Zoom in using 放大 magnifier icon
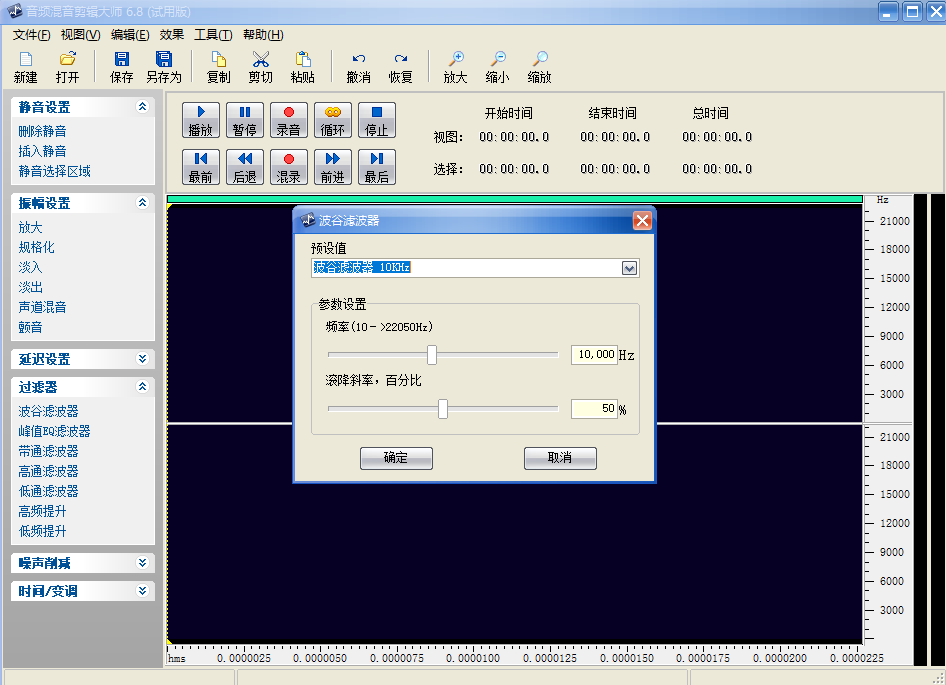 tap(456, 60)
